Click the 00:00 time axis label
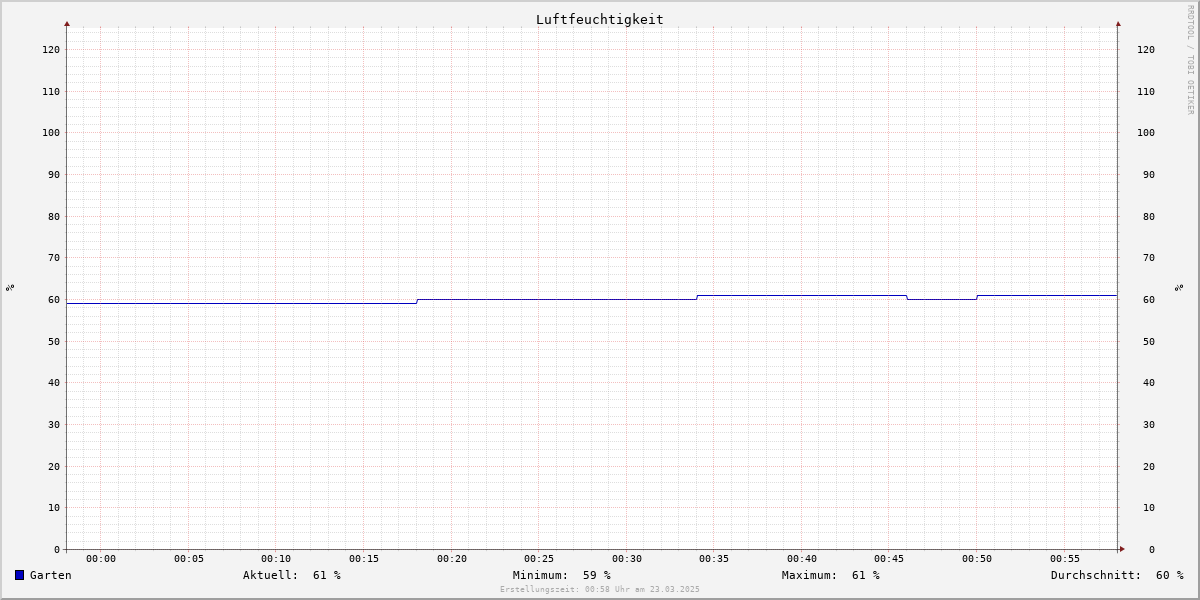Viewport: 1200px width, 600px height. (101, 558)
